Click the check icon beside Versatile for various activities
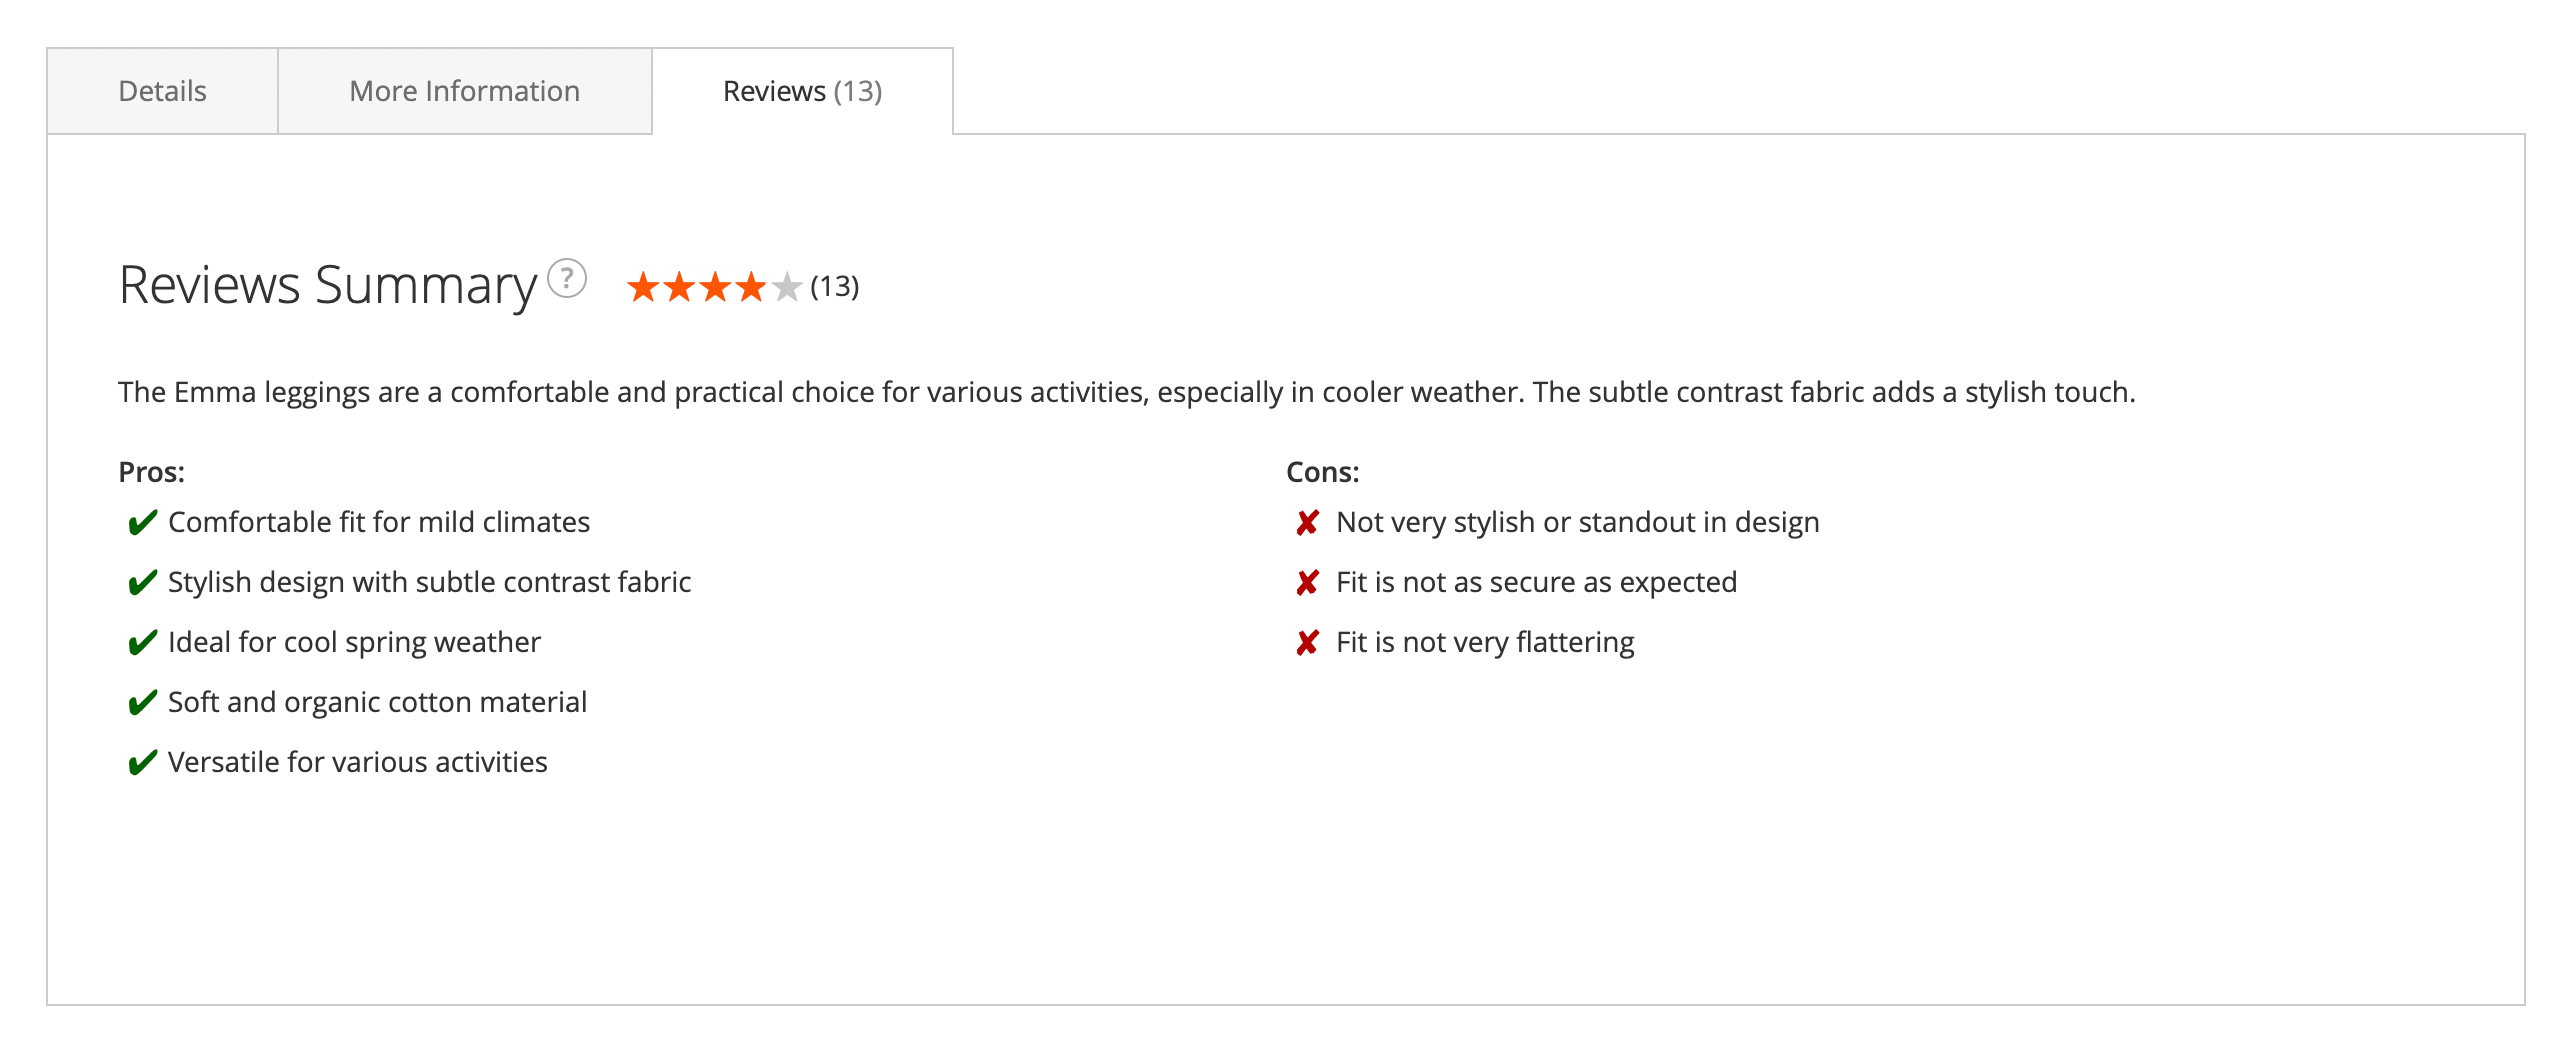The height and width of the screenshot is (1052, 2570). 142,762
